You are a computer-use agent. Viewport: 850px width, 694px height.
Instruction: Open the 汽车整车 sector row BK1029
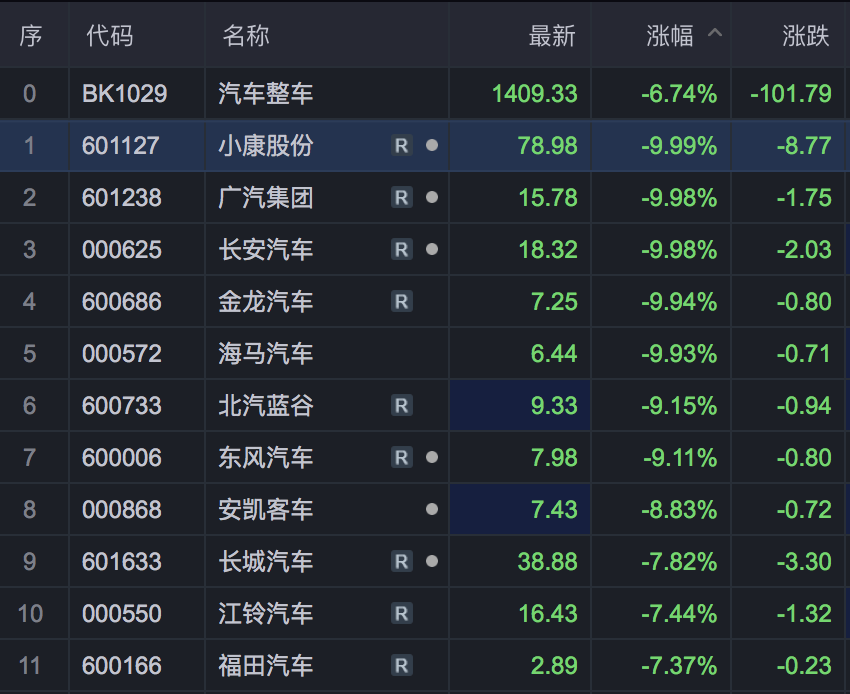[425, 93]
